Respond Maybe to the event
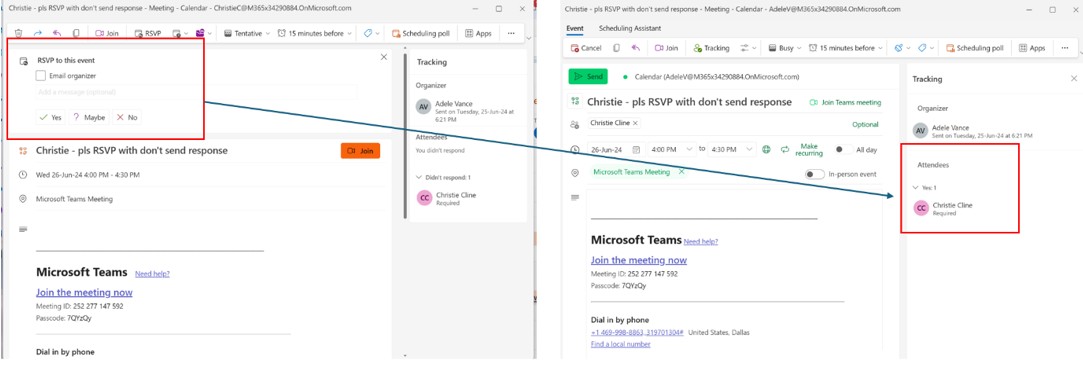Image resolution: width=1083 pixels, height=366 pixels. pos(89,117)
